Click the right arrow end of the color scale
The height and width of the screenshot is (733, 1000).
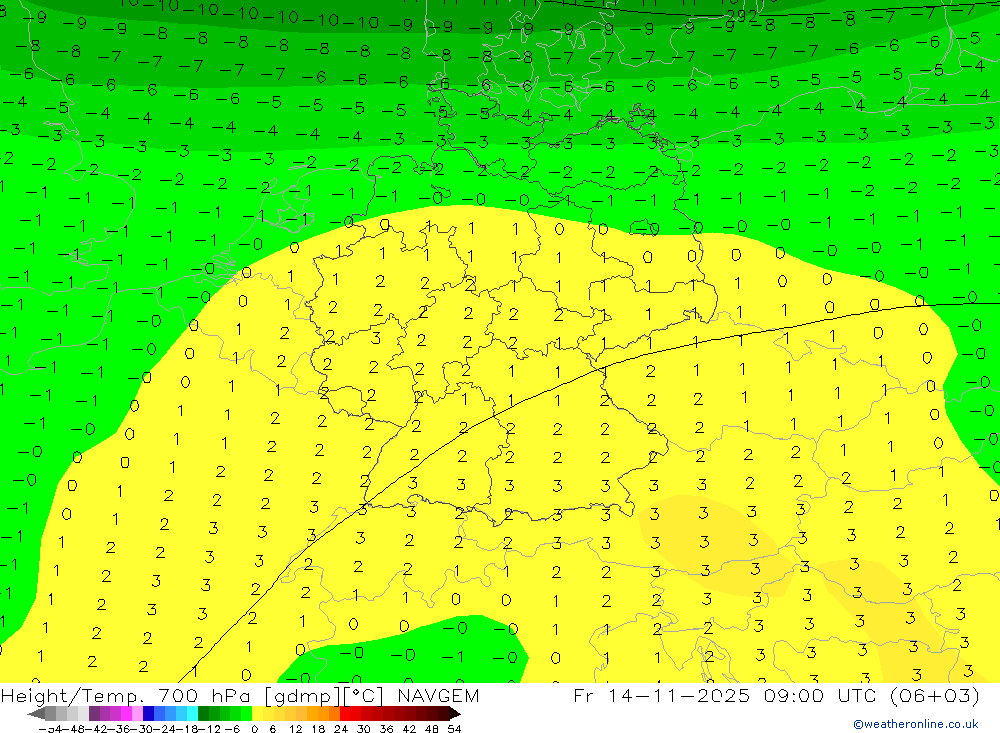[x=455, y=714]
